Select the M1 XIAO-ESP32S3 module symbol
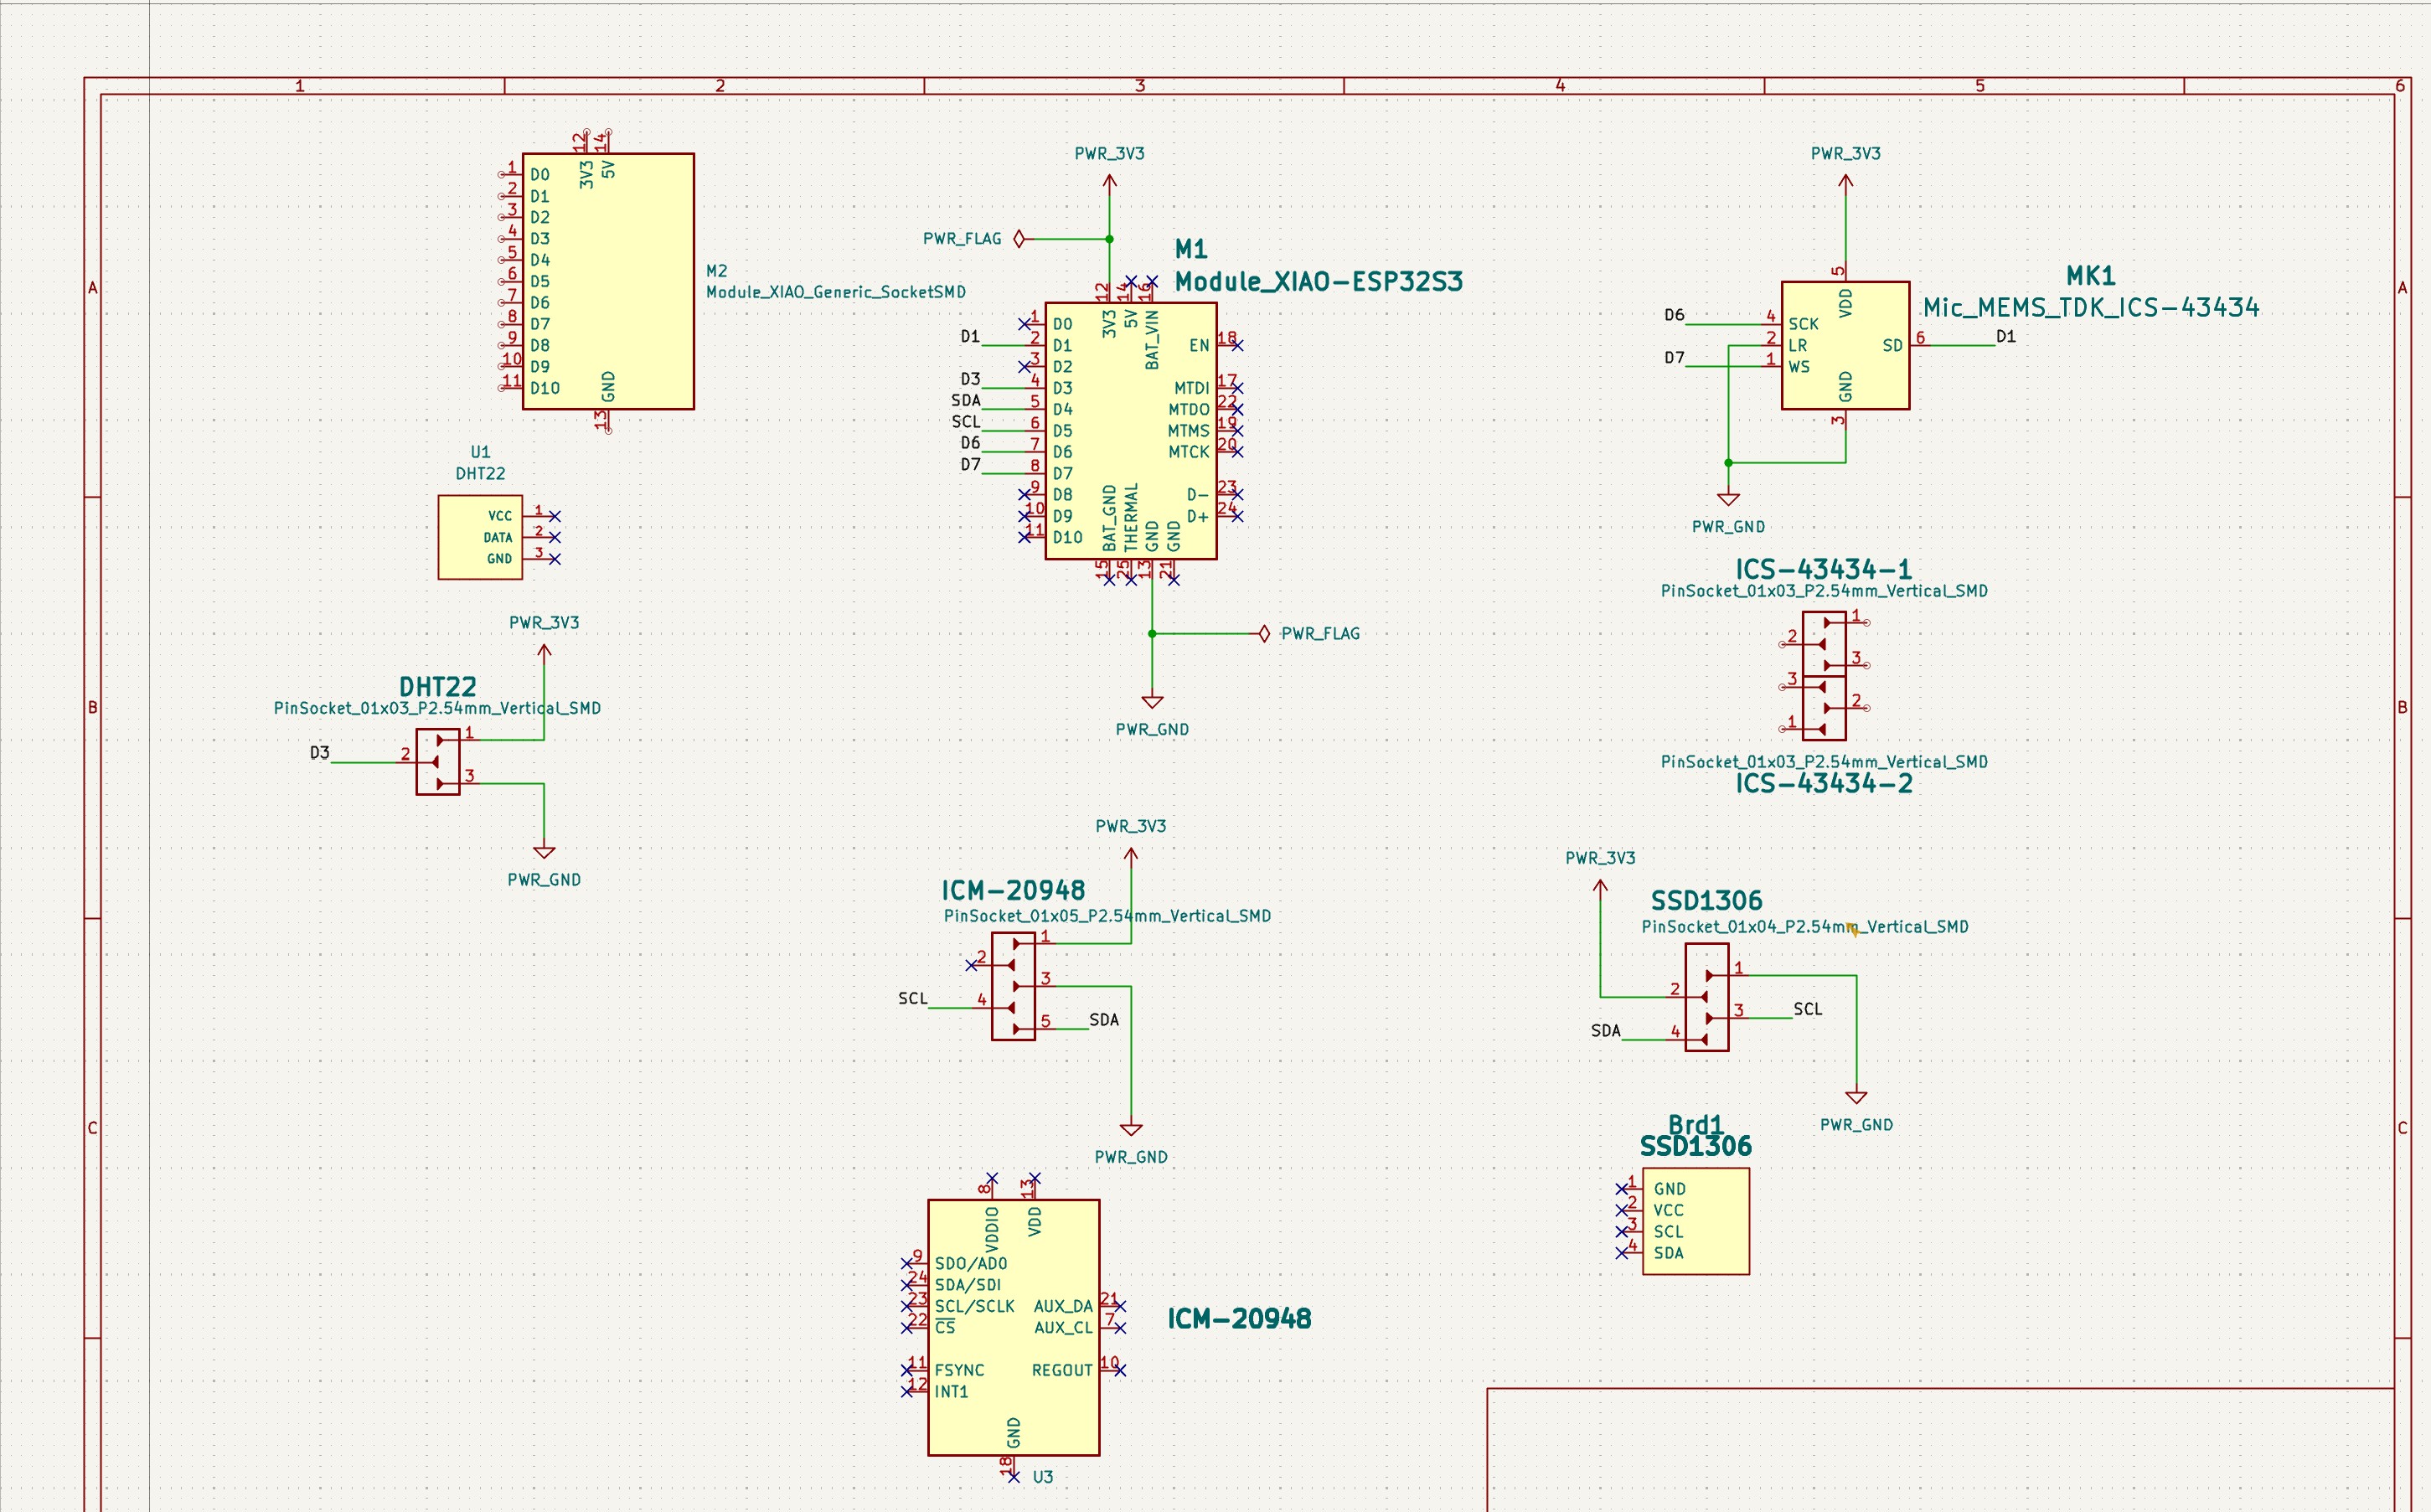 pyautogui.click(x=1131, y=431)
